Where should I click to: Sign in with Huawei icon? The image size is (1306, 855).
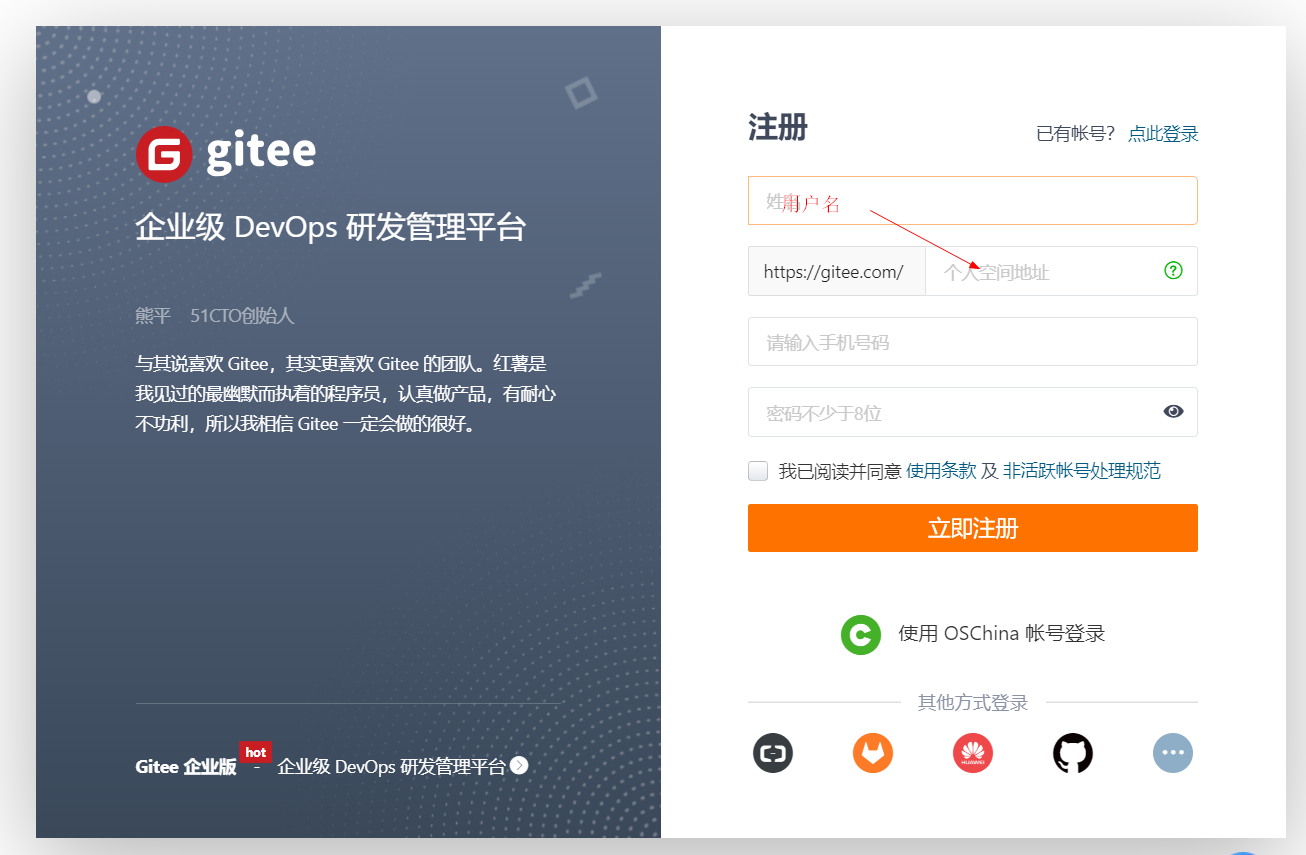pos(973,752)
